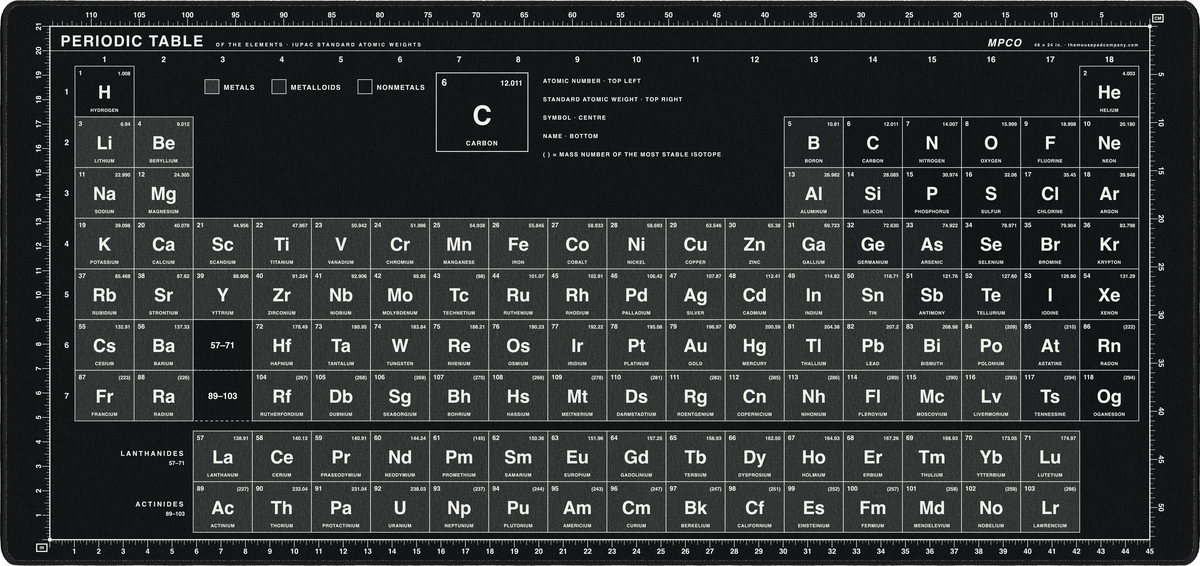Viewport: 1200px width, 566px height.
Task: Select the Lawrencium cell
Action: pyautogui.click(x=1050, y=507)
